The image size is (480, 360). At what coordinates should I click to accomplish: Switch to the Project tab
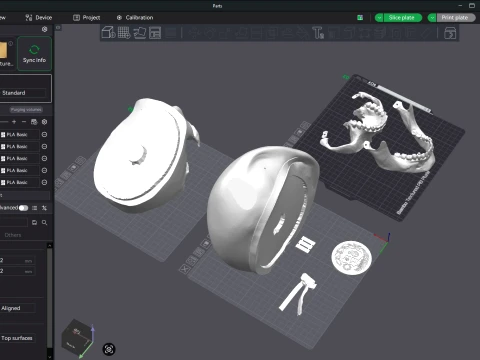pos(87,18)
